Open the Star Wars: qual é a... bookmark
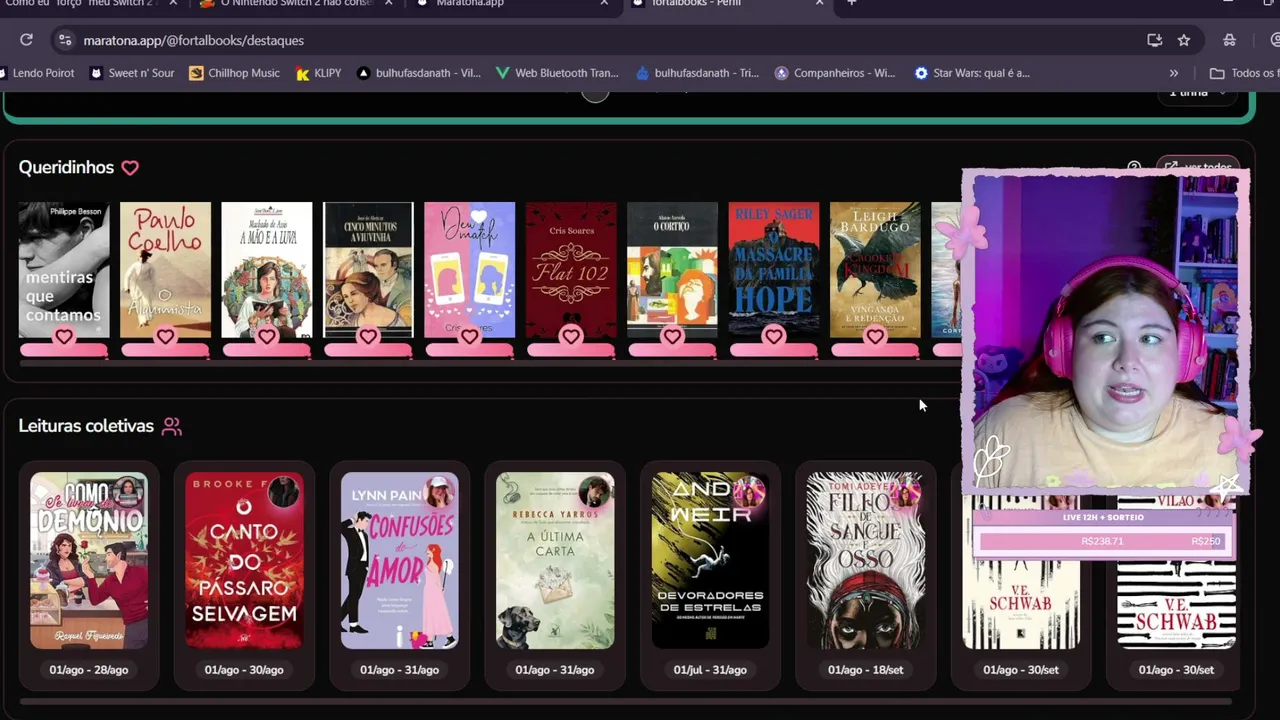The width and height of the screenshot is (1280, 720). (x=973, y=73)
